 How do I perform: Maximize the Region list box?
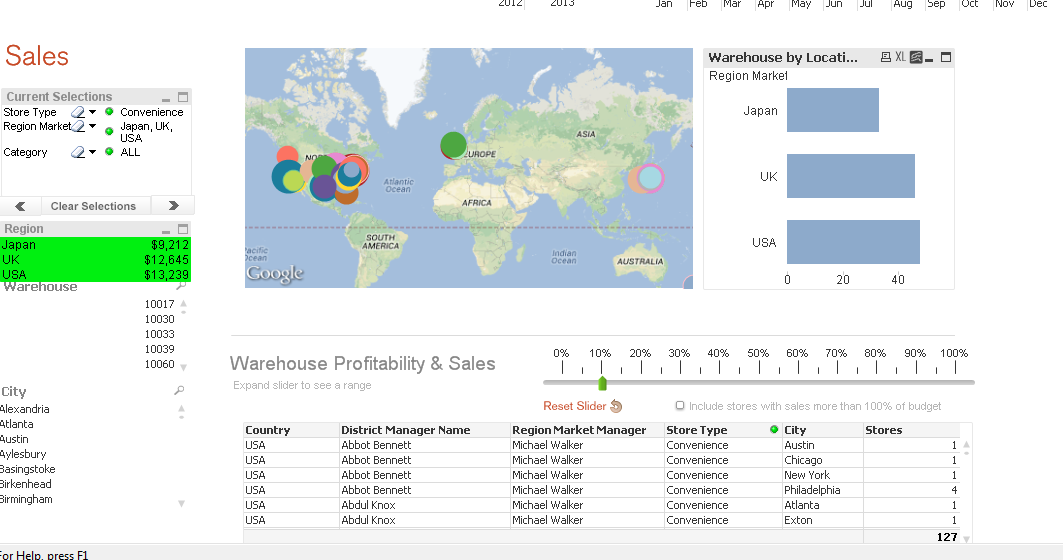pos(183,229)
